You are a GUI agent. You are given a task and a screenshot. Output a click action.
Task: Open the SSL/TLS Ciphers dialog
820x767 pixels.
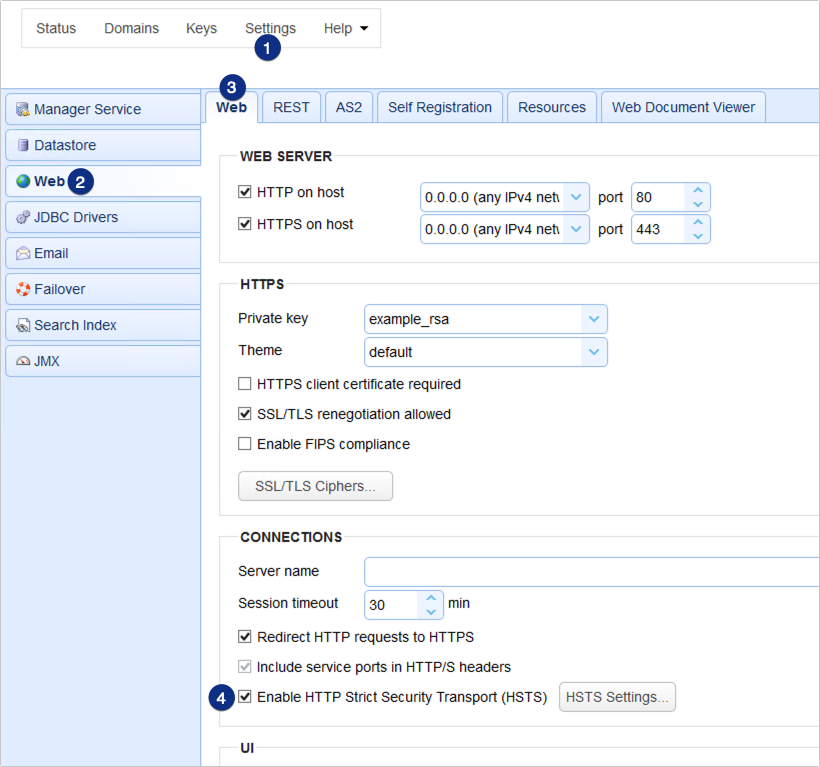point(315,486)
